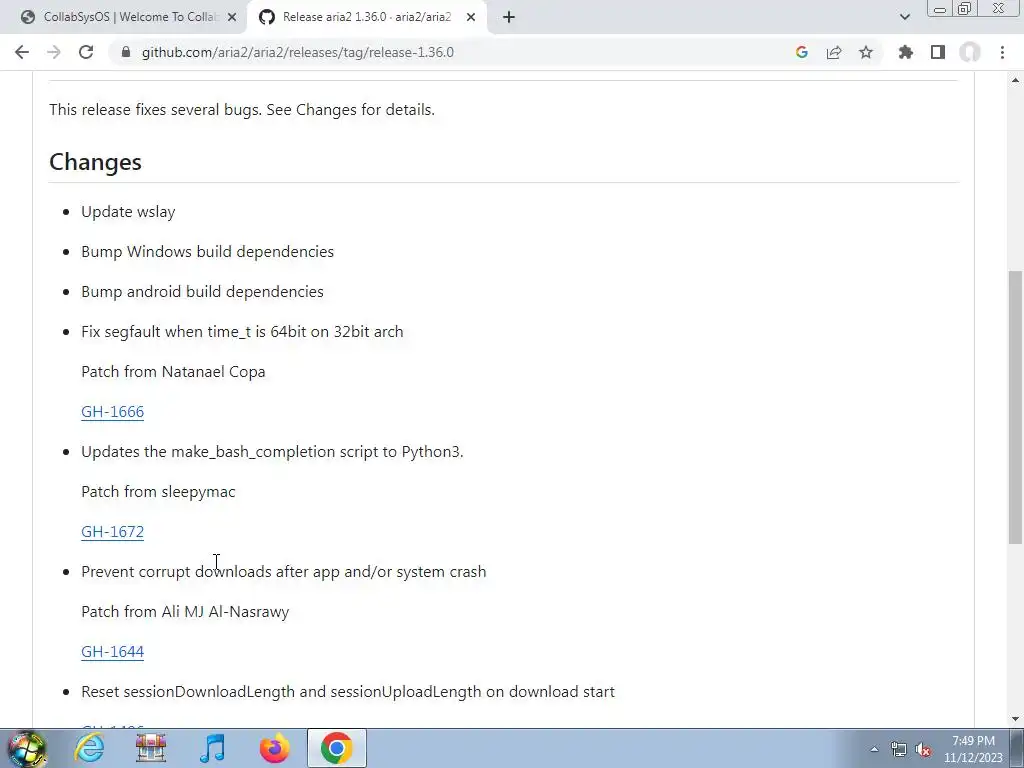View site info via the lock icon
This screenshot has height=768, width=1024.
[x=126, y=52]
